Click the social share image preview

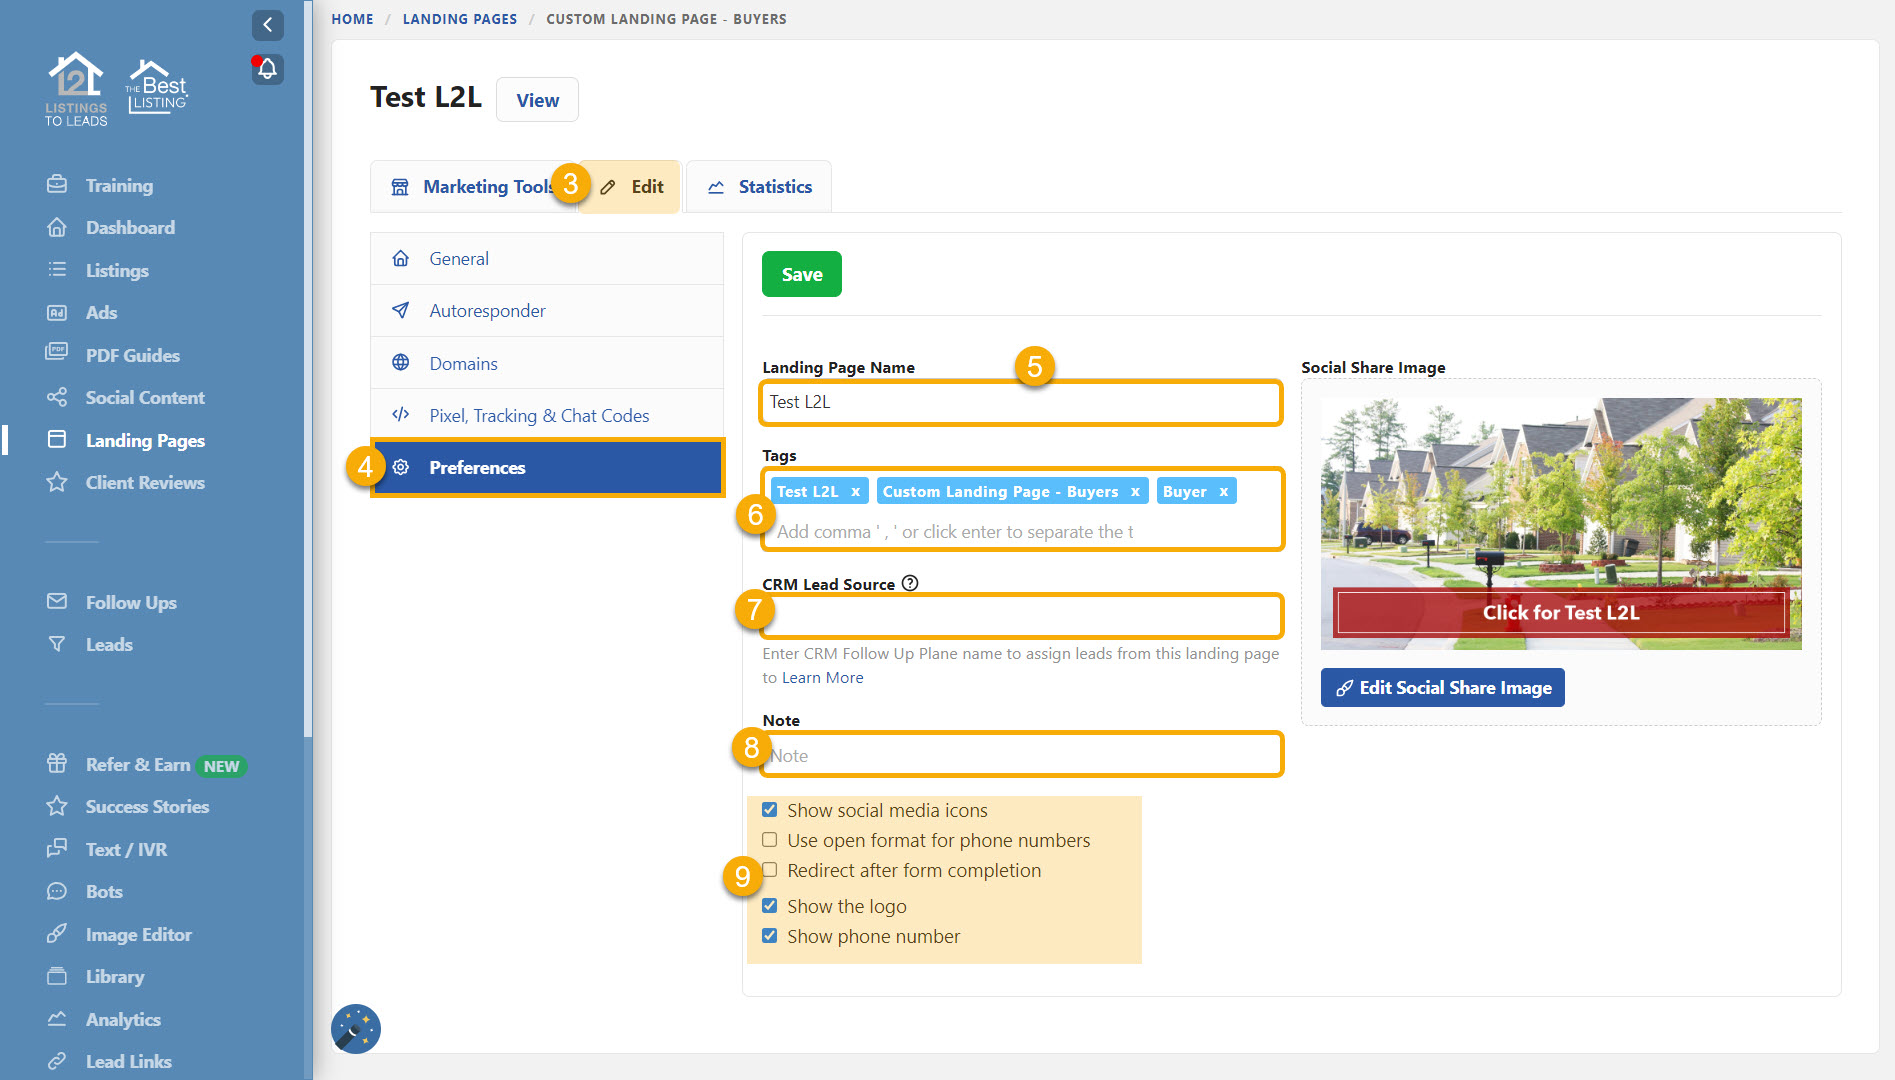[1560, 523]
